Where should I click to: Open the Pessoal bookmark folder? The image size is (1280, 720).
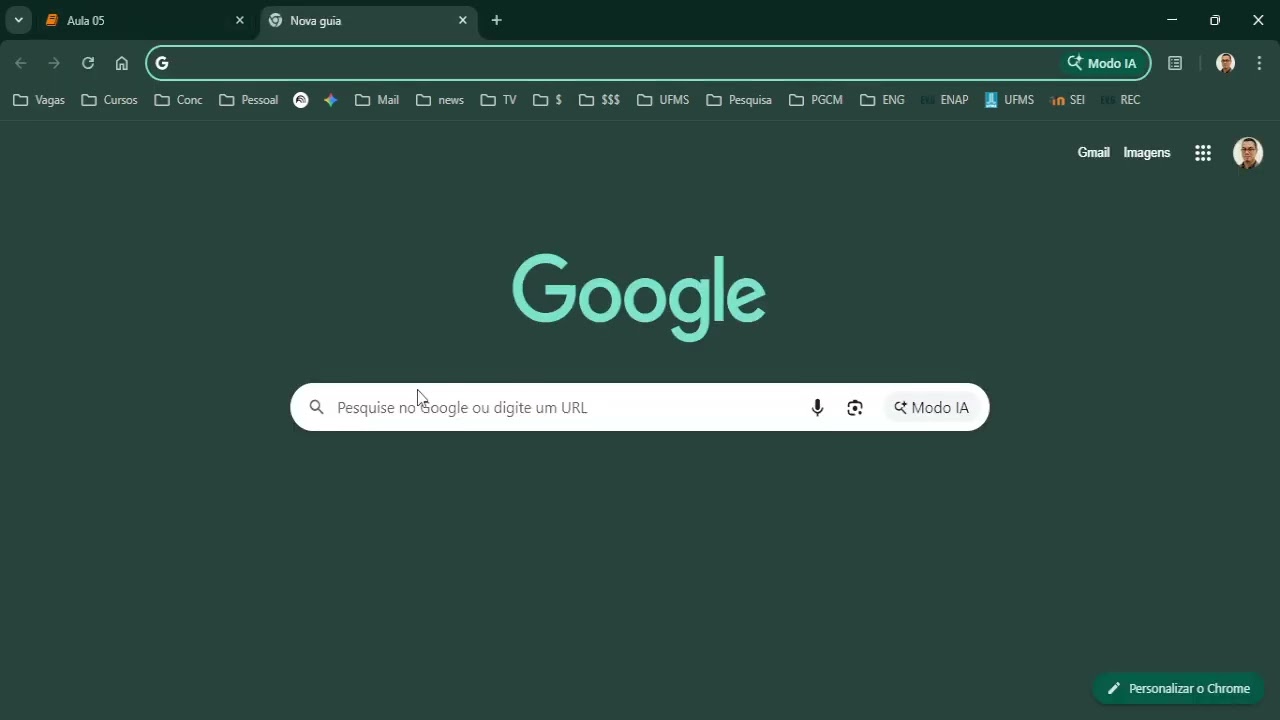(x=248, y=100)
